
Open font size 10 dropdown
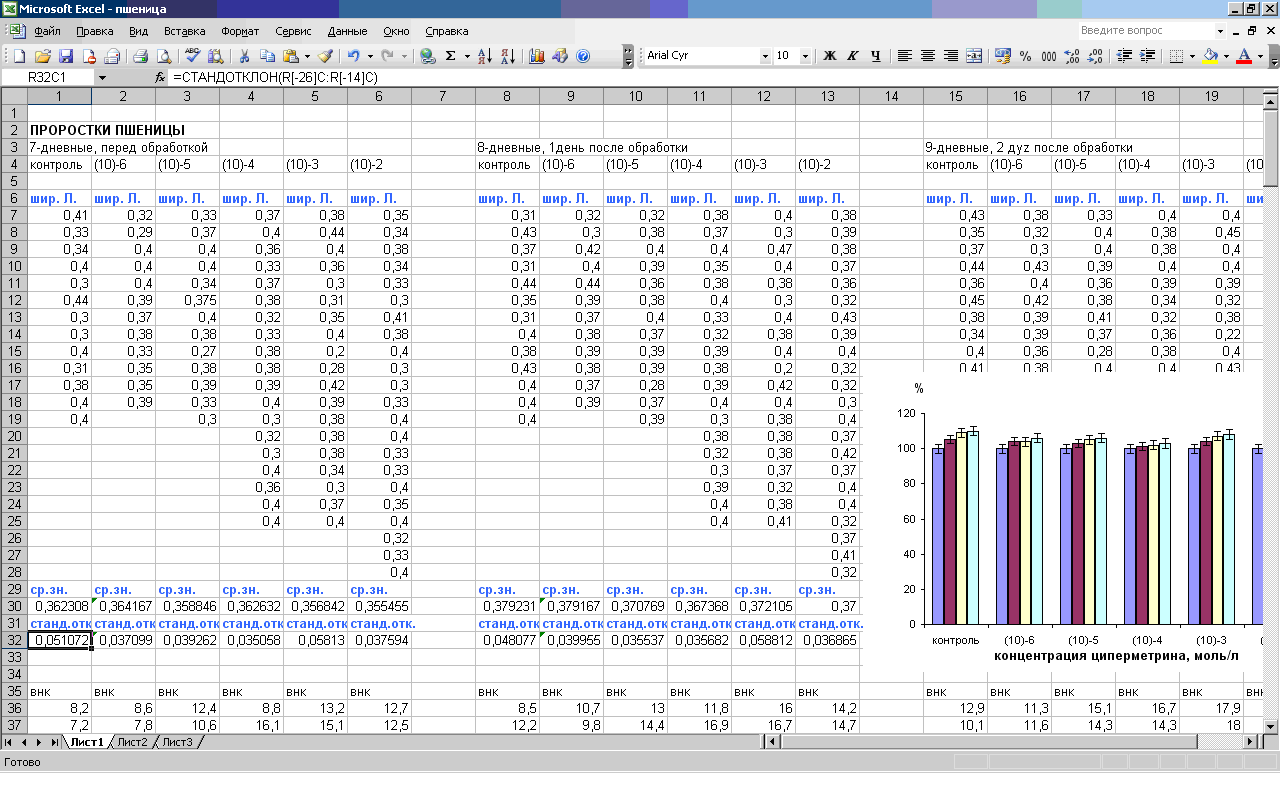pos(806,56)
